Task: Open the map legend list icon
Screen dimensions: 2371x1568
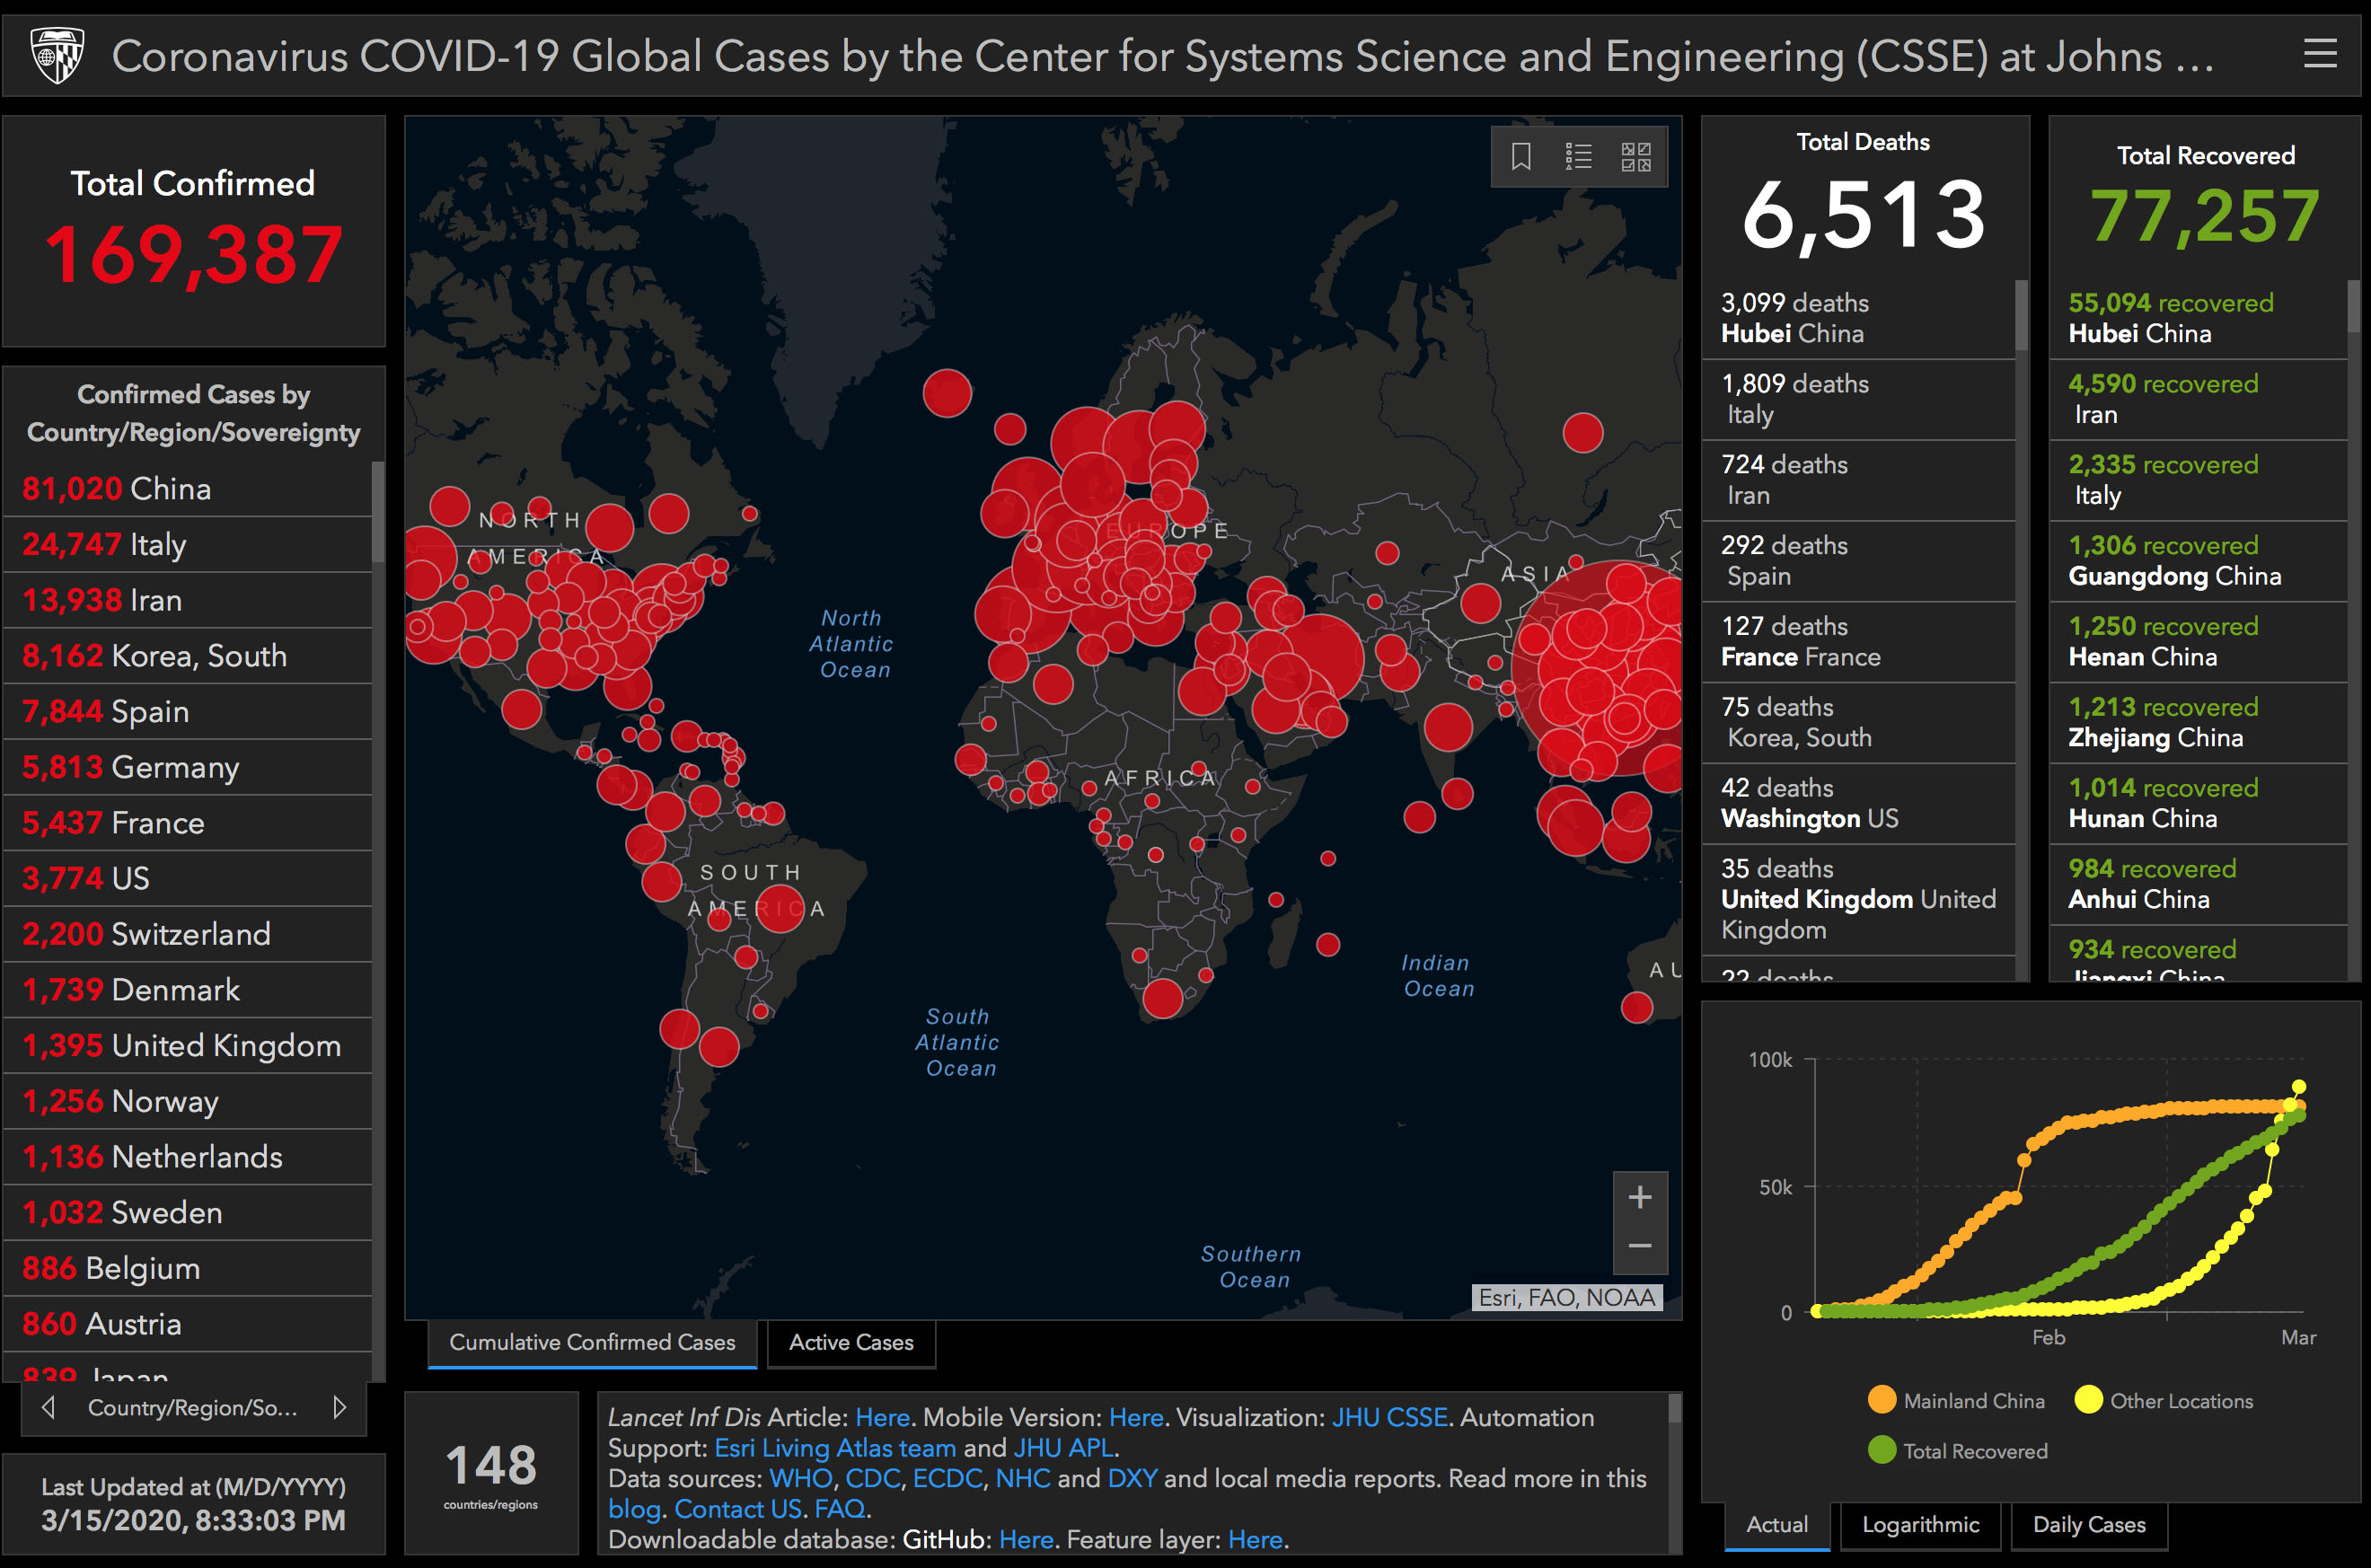Action: pyautogui.click(x=1578, y=156)
